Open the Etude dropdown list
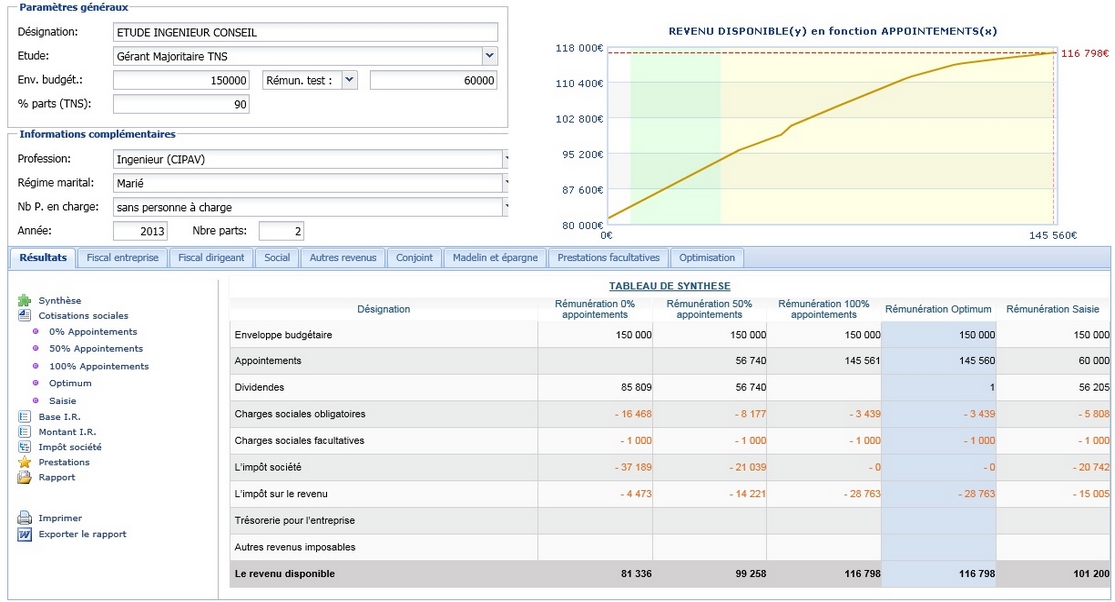The height and width of the screenshot is (602, 1115). [489, 56]
